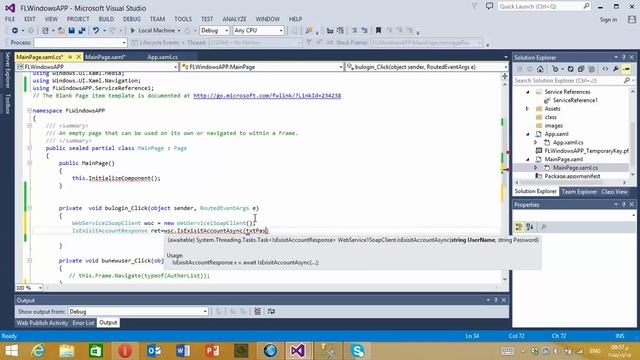The image size is (640, 360).
Task: Click the Save All icon
Action: 82,31
